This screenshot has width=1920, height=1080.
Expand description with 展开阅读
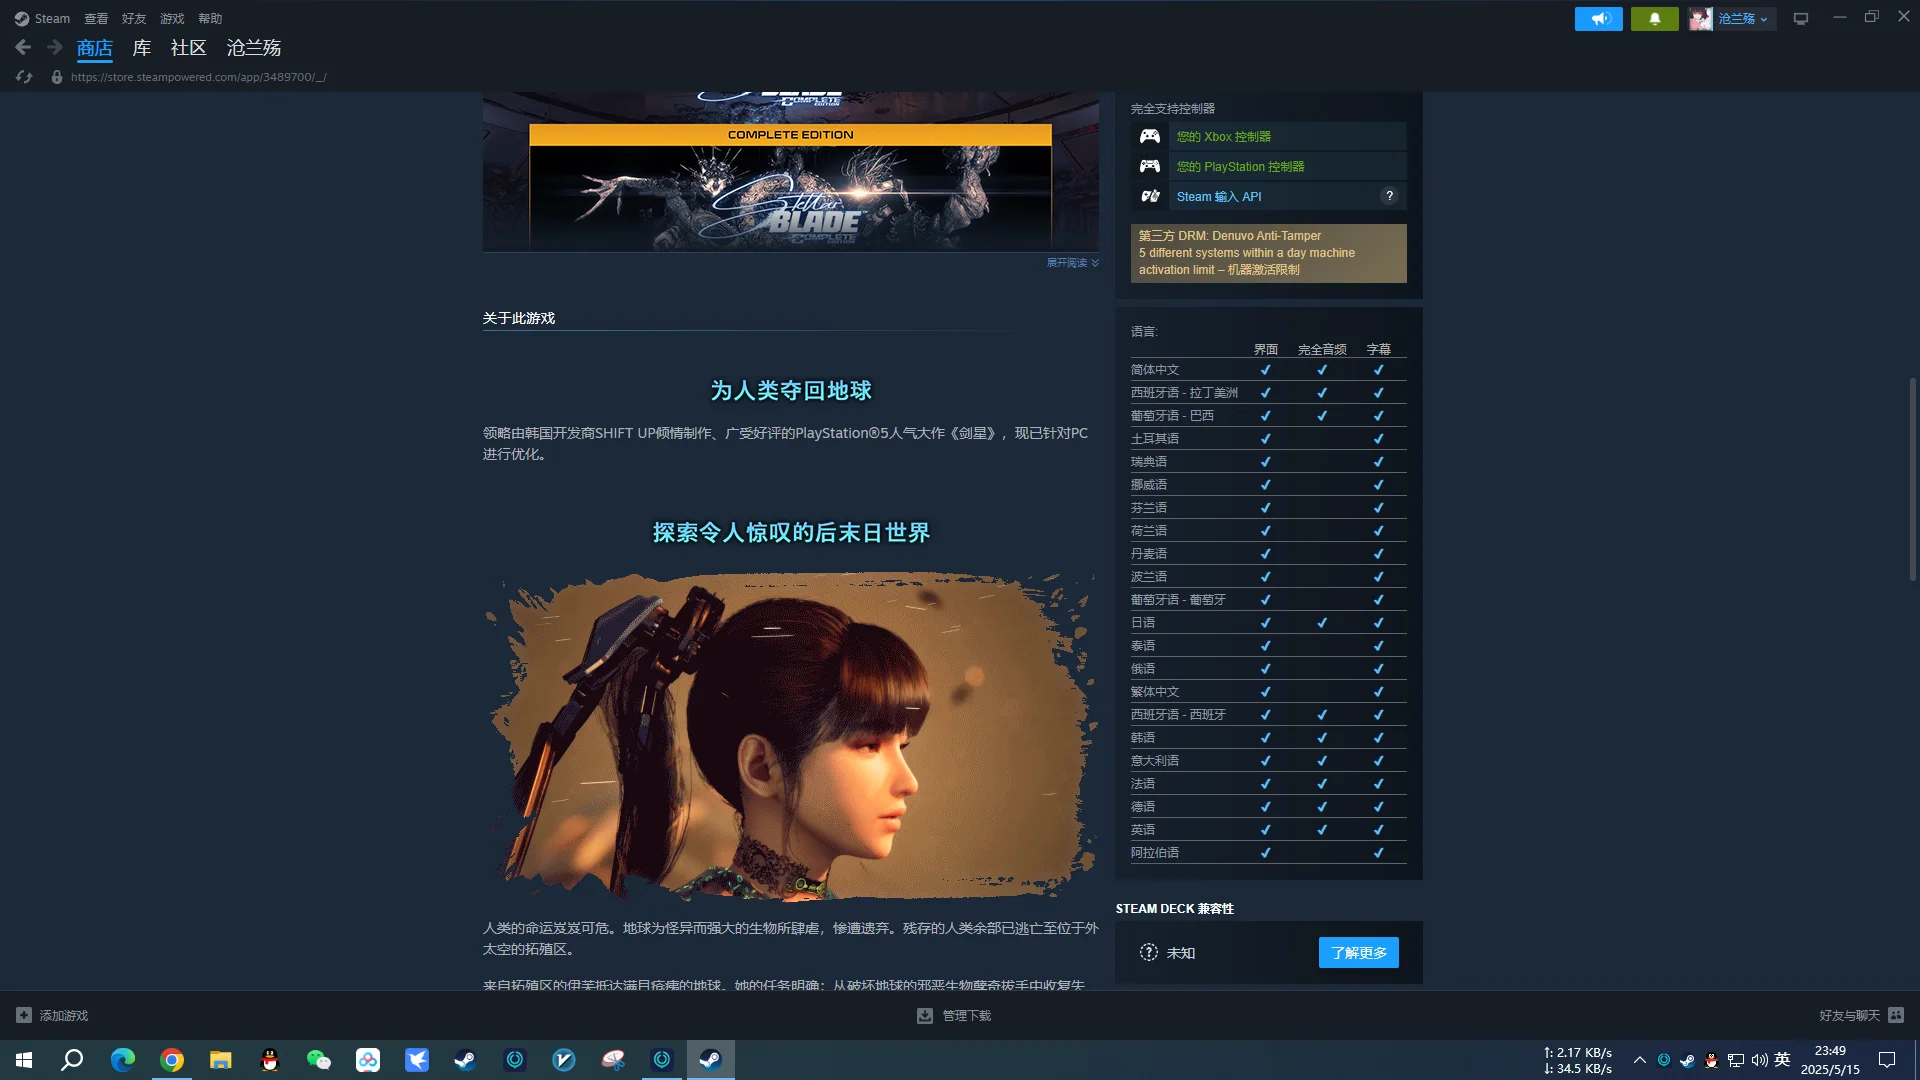point(1073,263)
